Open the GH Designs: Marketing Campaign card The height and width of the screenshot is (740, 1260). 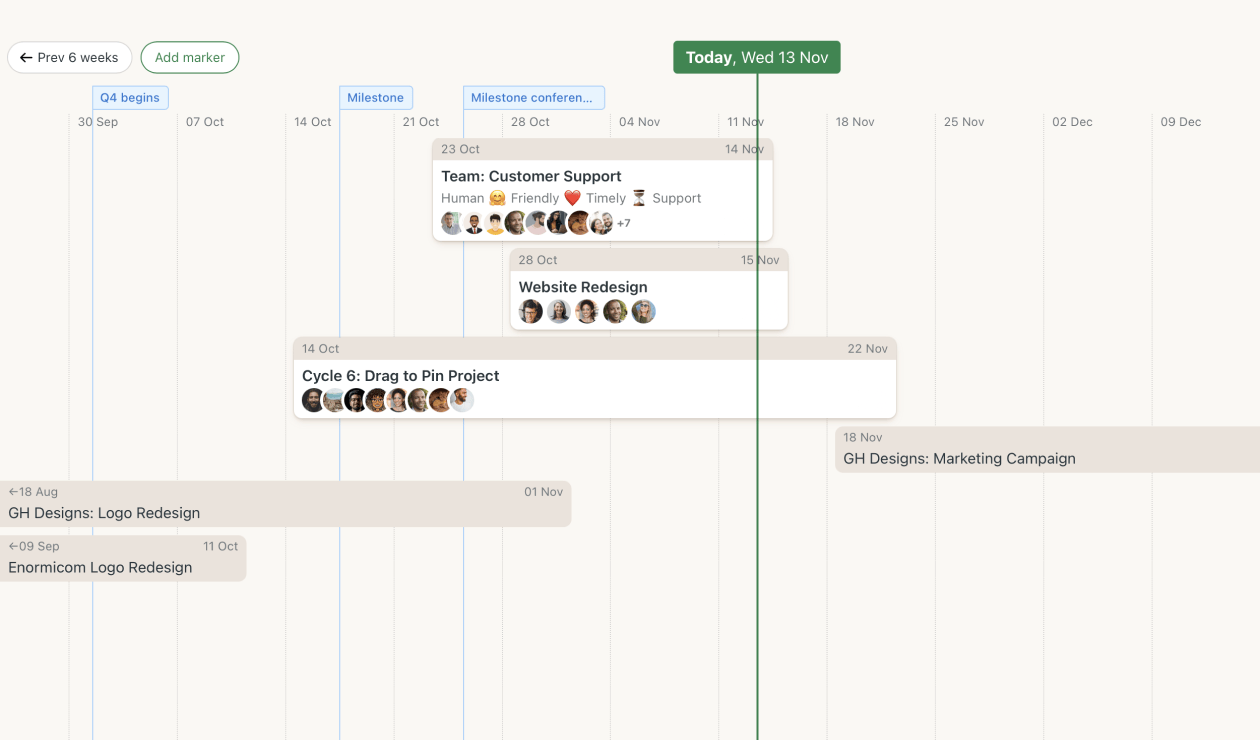tap(960, 458)
